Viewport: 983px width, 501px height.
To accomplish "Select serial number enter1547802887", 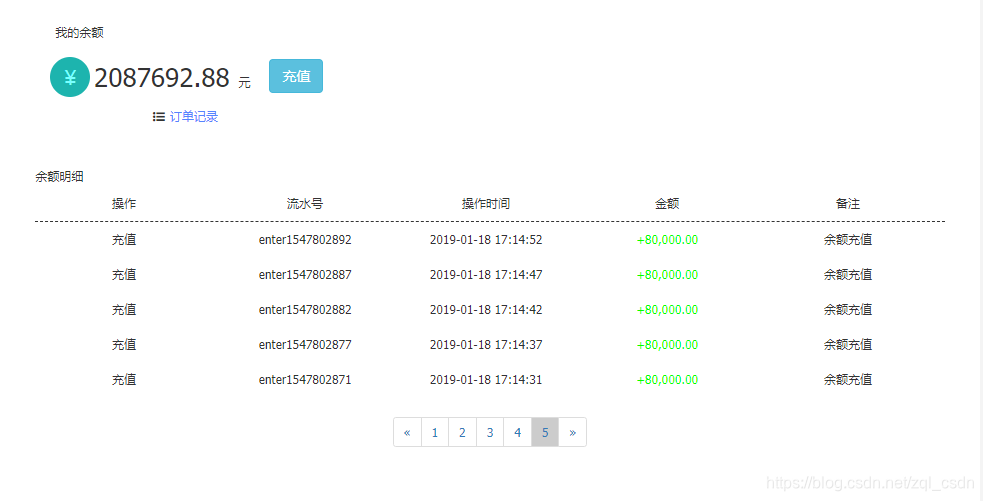I will pyautogui.click(x=305, y=275).
